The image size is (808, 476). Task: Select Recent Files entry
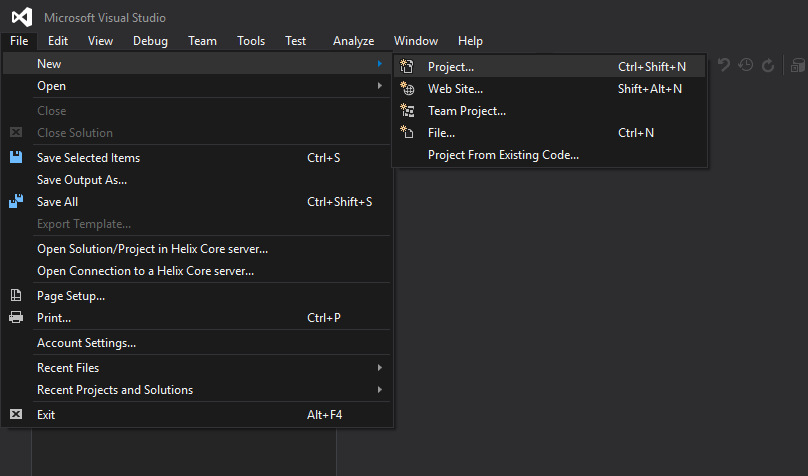click(197, 367)
